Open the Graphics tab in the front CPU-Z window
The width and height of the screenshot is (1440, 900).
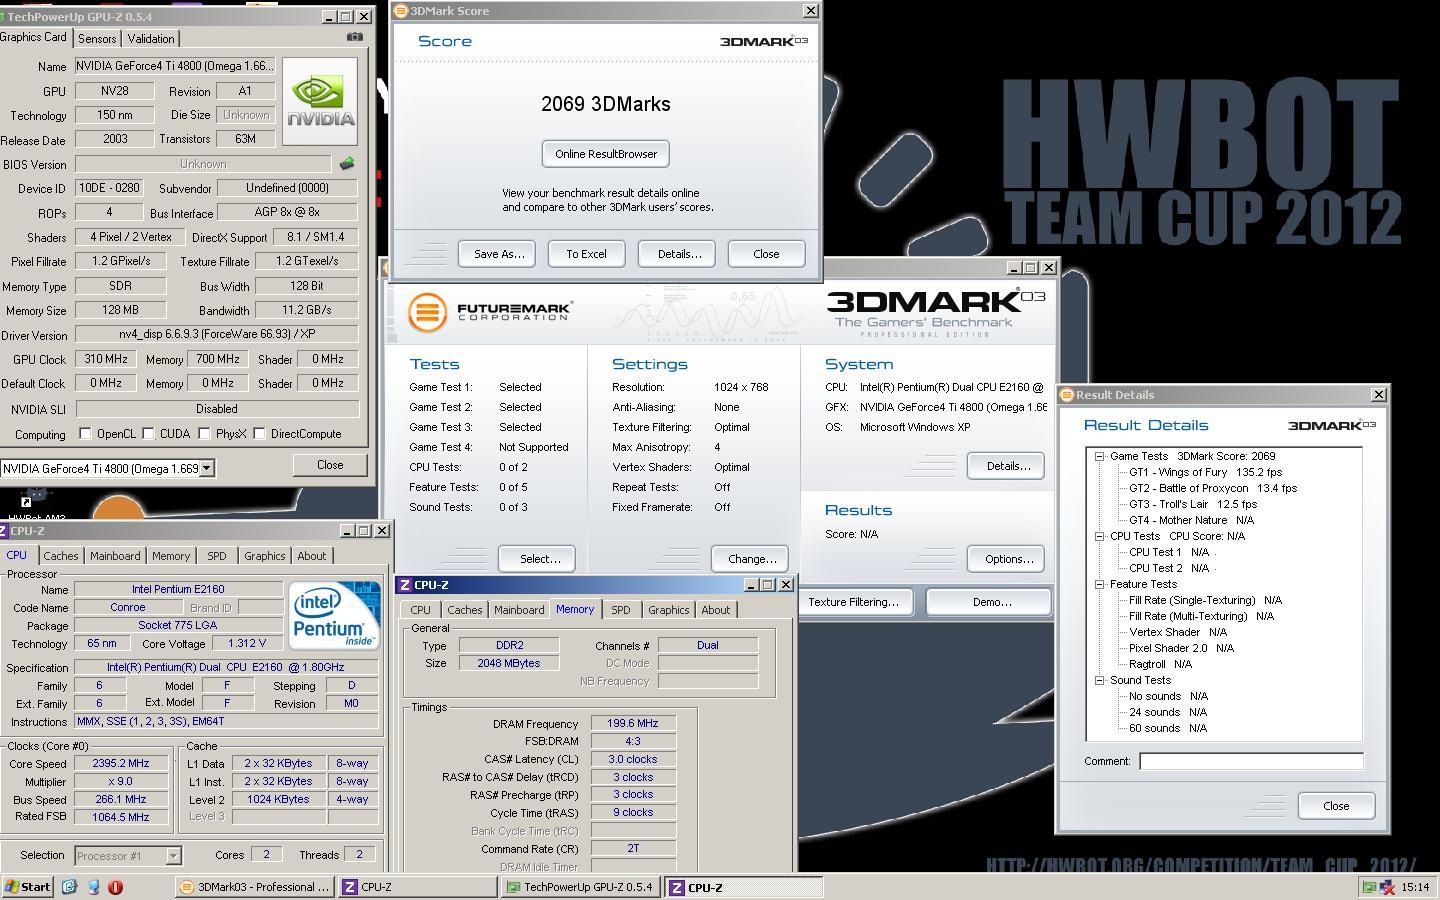point(668,610)
